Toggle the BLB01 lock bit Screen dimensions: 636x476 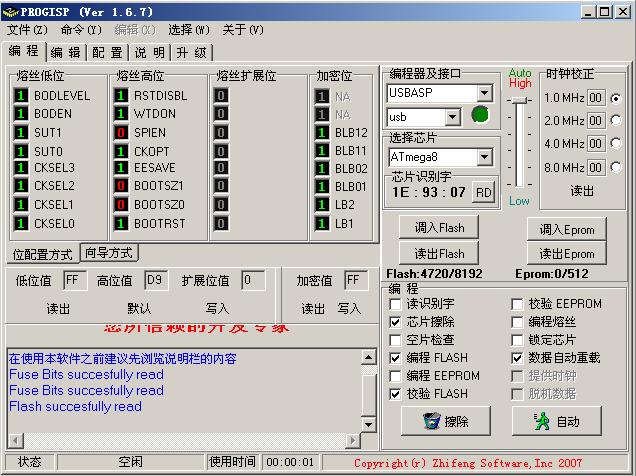pyautogui.click(x=322, y=187)
